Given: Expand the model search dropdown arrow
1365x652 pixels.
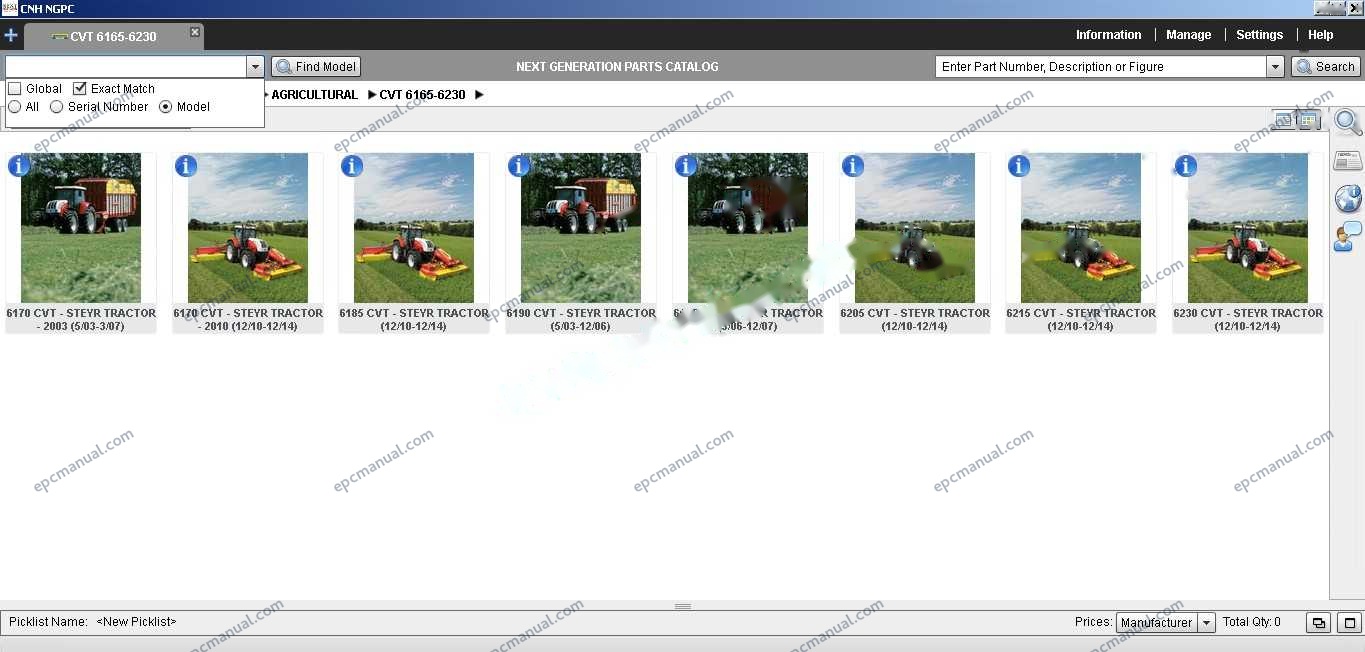Looking at the screenshot, I should coord(255,67).
